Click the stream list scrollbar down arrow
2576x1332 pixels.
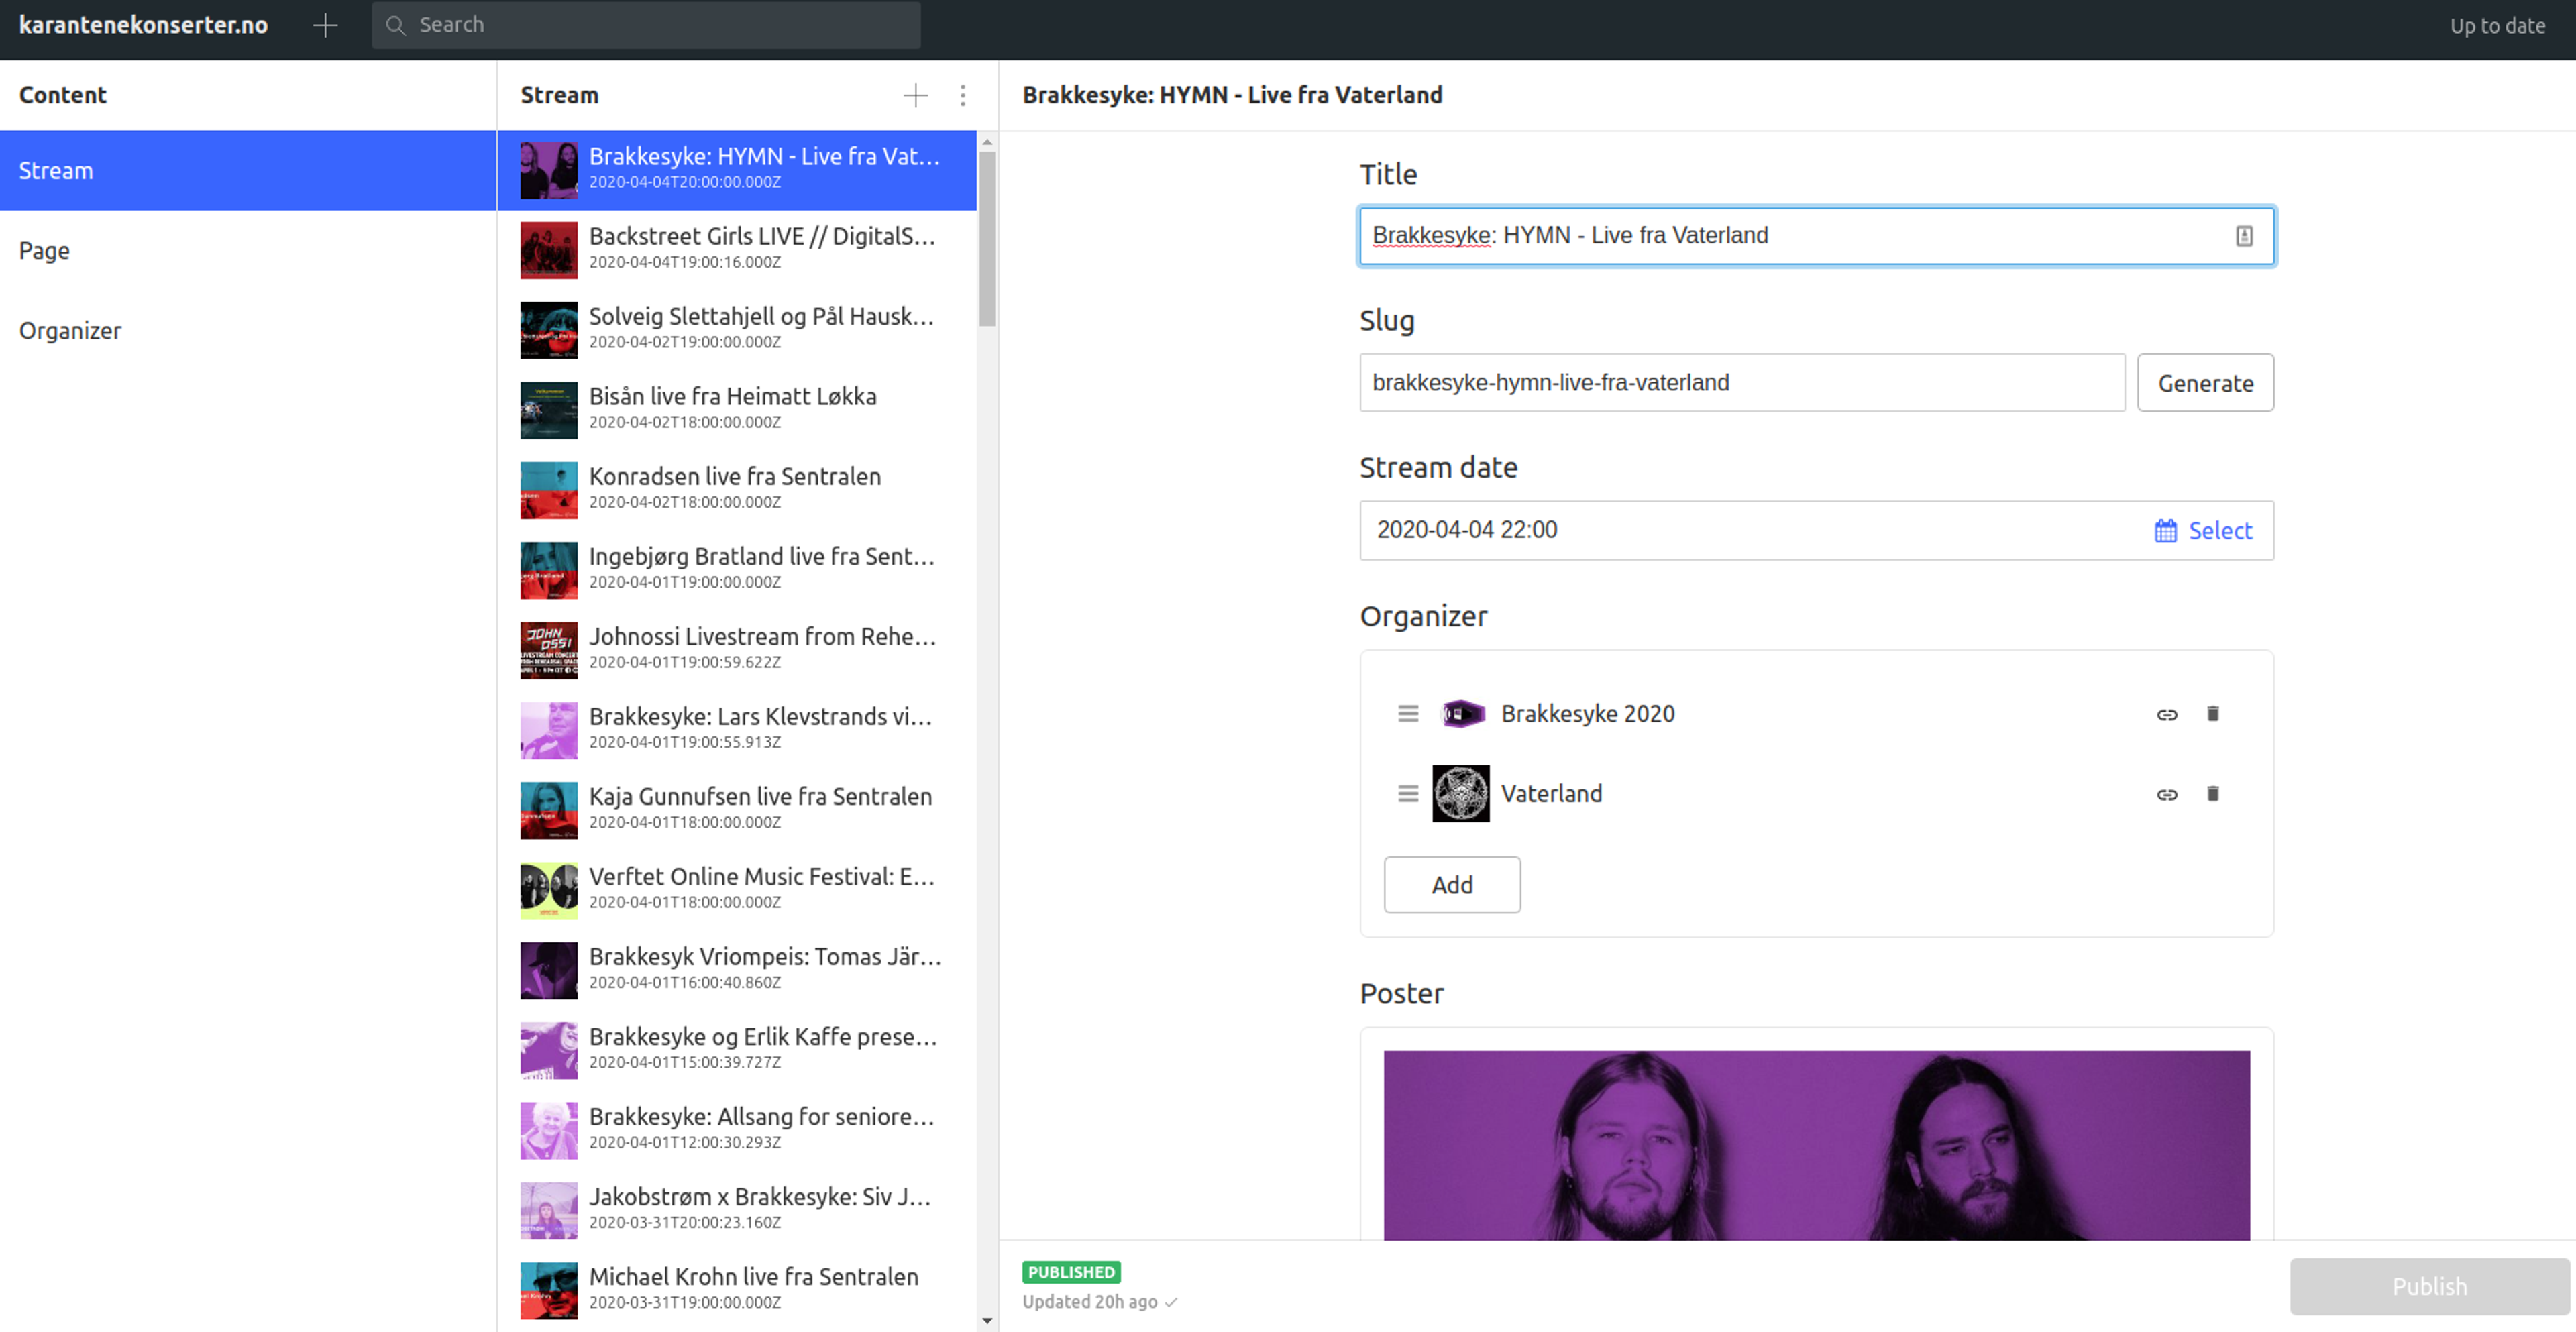pos(987,1321)
